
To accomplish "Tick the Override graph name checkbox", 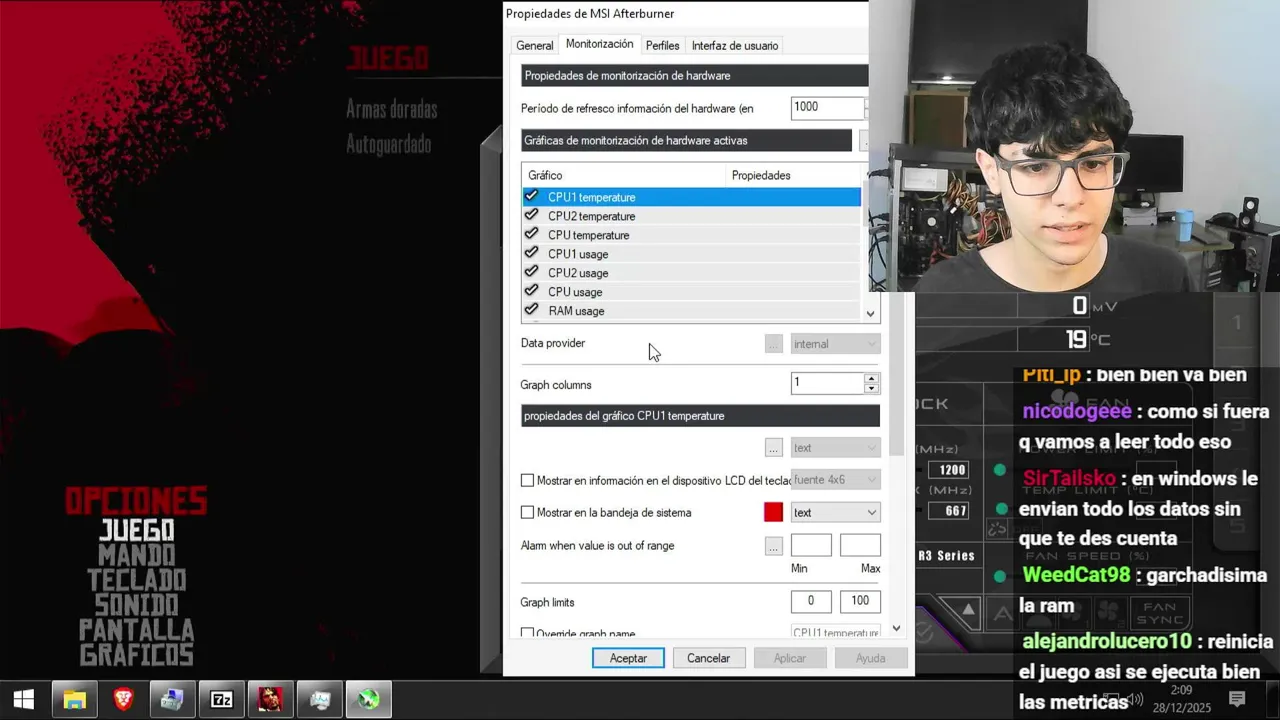I will click(x=527, y=633).
